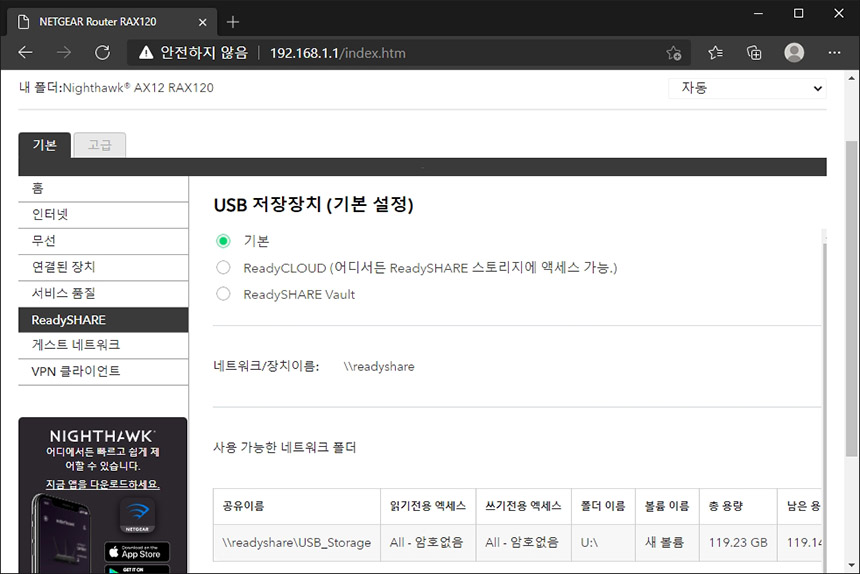Image resolution: width=860 pixels, height=574 pixels.
Task: Click the App Store download badge
Action: click(137, 552)
